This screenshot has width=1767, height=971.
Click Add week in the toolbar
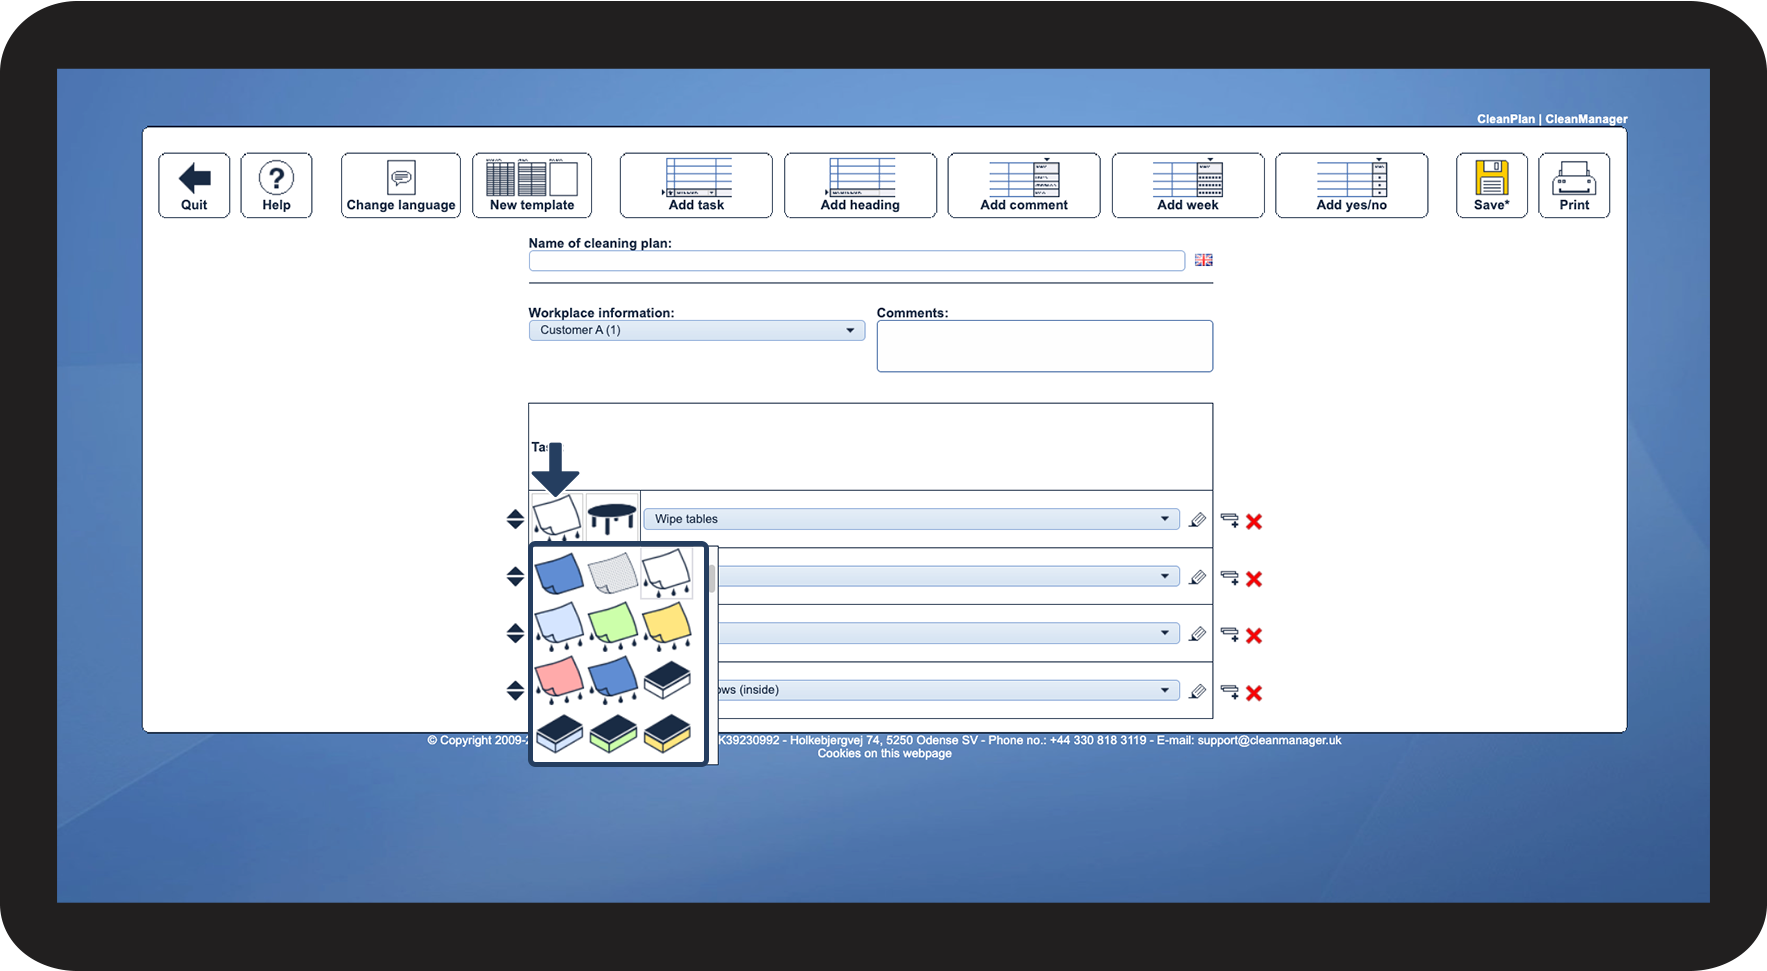[x=1188, y=185]
